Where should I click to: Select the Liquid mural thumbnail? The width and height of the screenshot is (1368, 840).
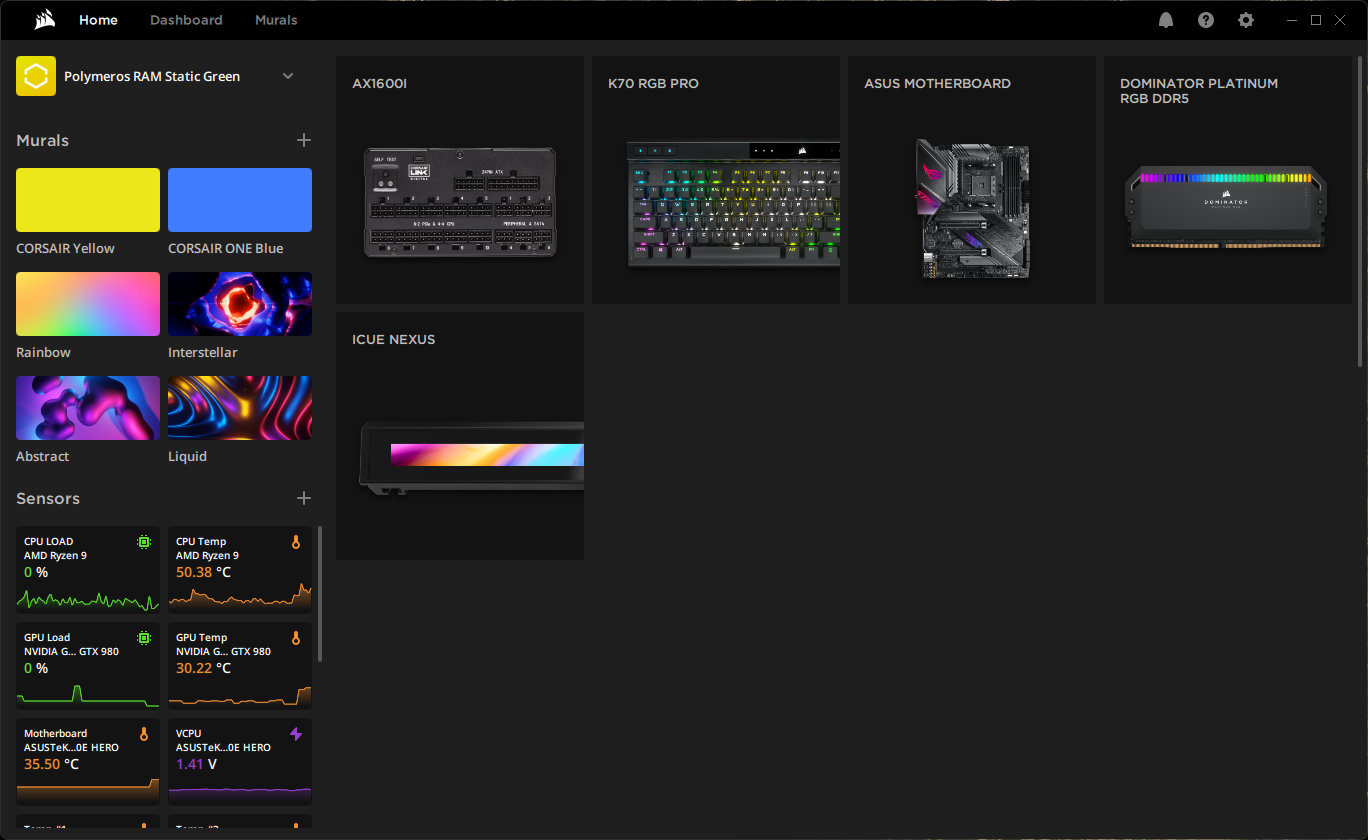pyautogui.click(x=240, y=408)
